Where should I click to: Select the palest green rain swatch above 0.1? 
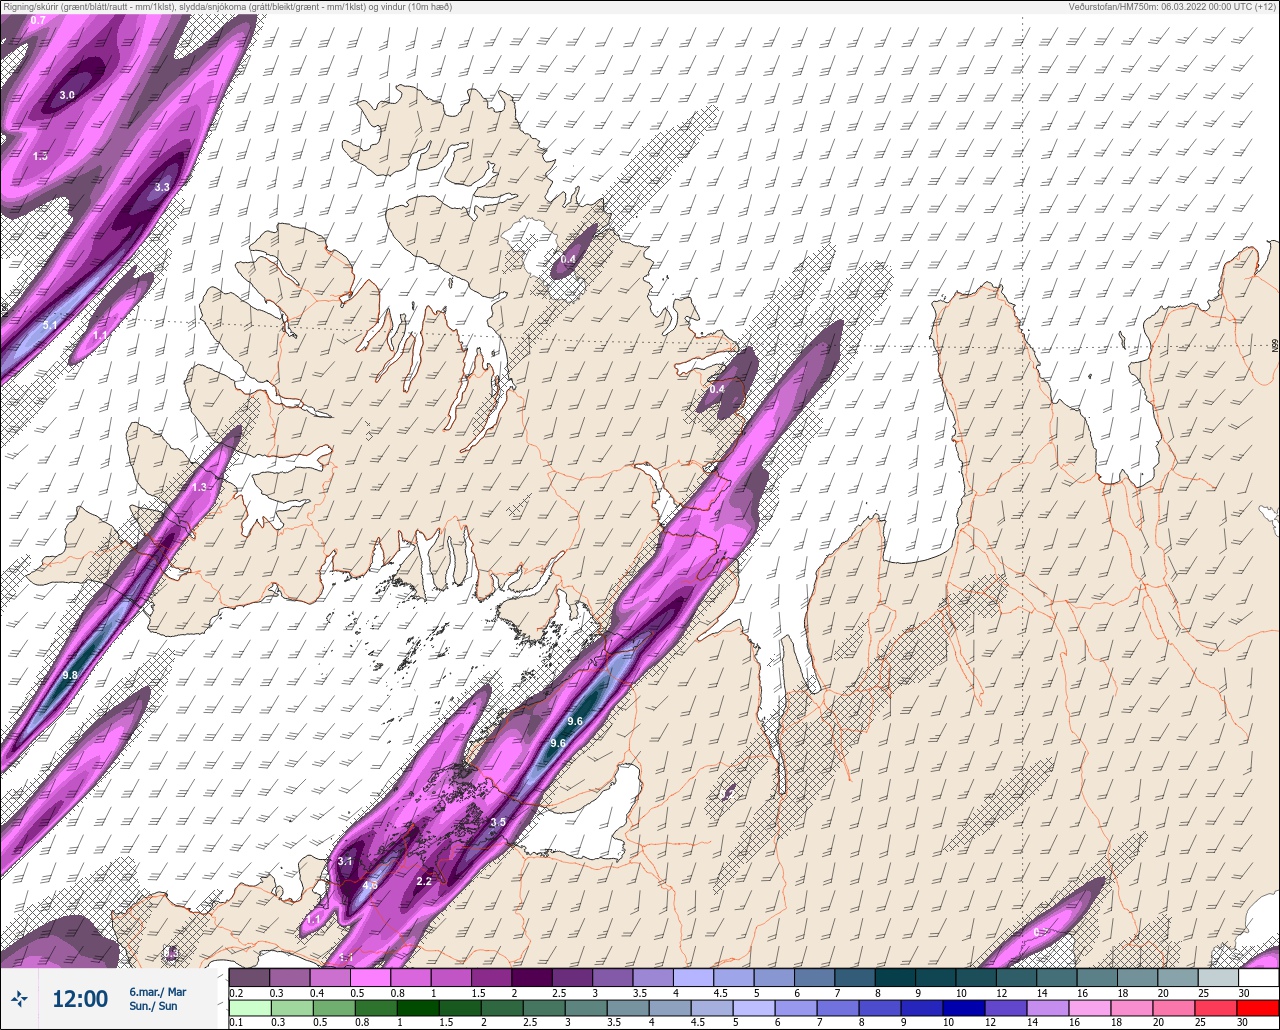pyautogui.click(x=249, y=1008)
